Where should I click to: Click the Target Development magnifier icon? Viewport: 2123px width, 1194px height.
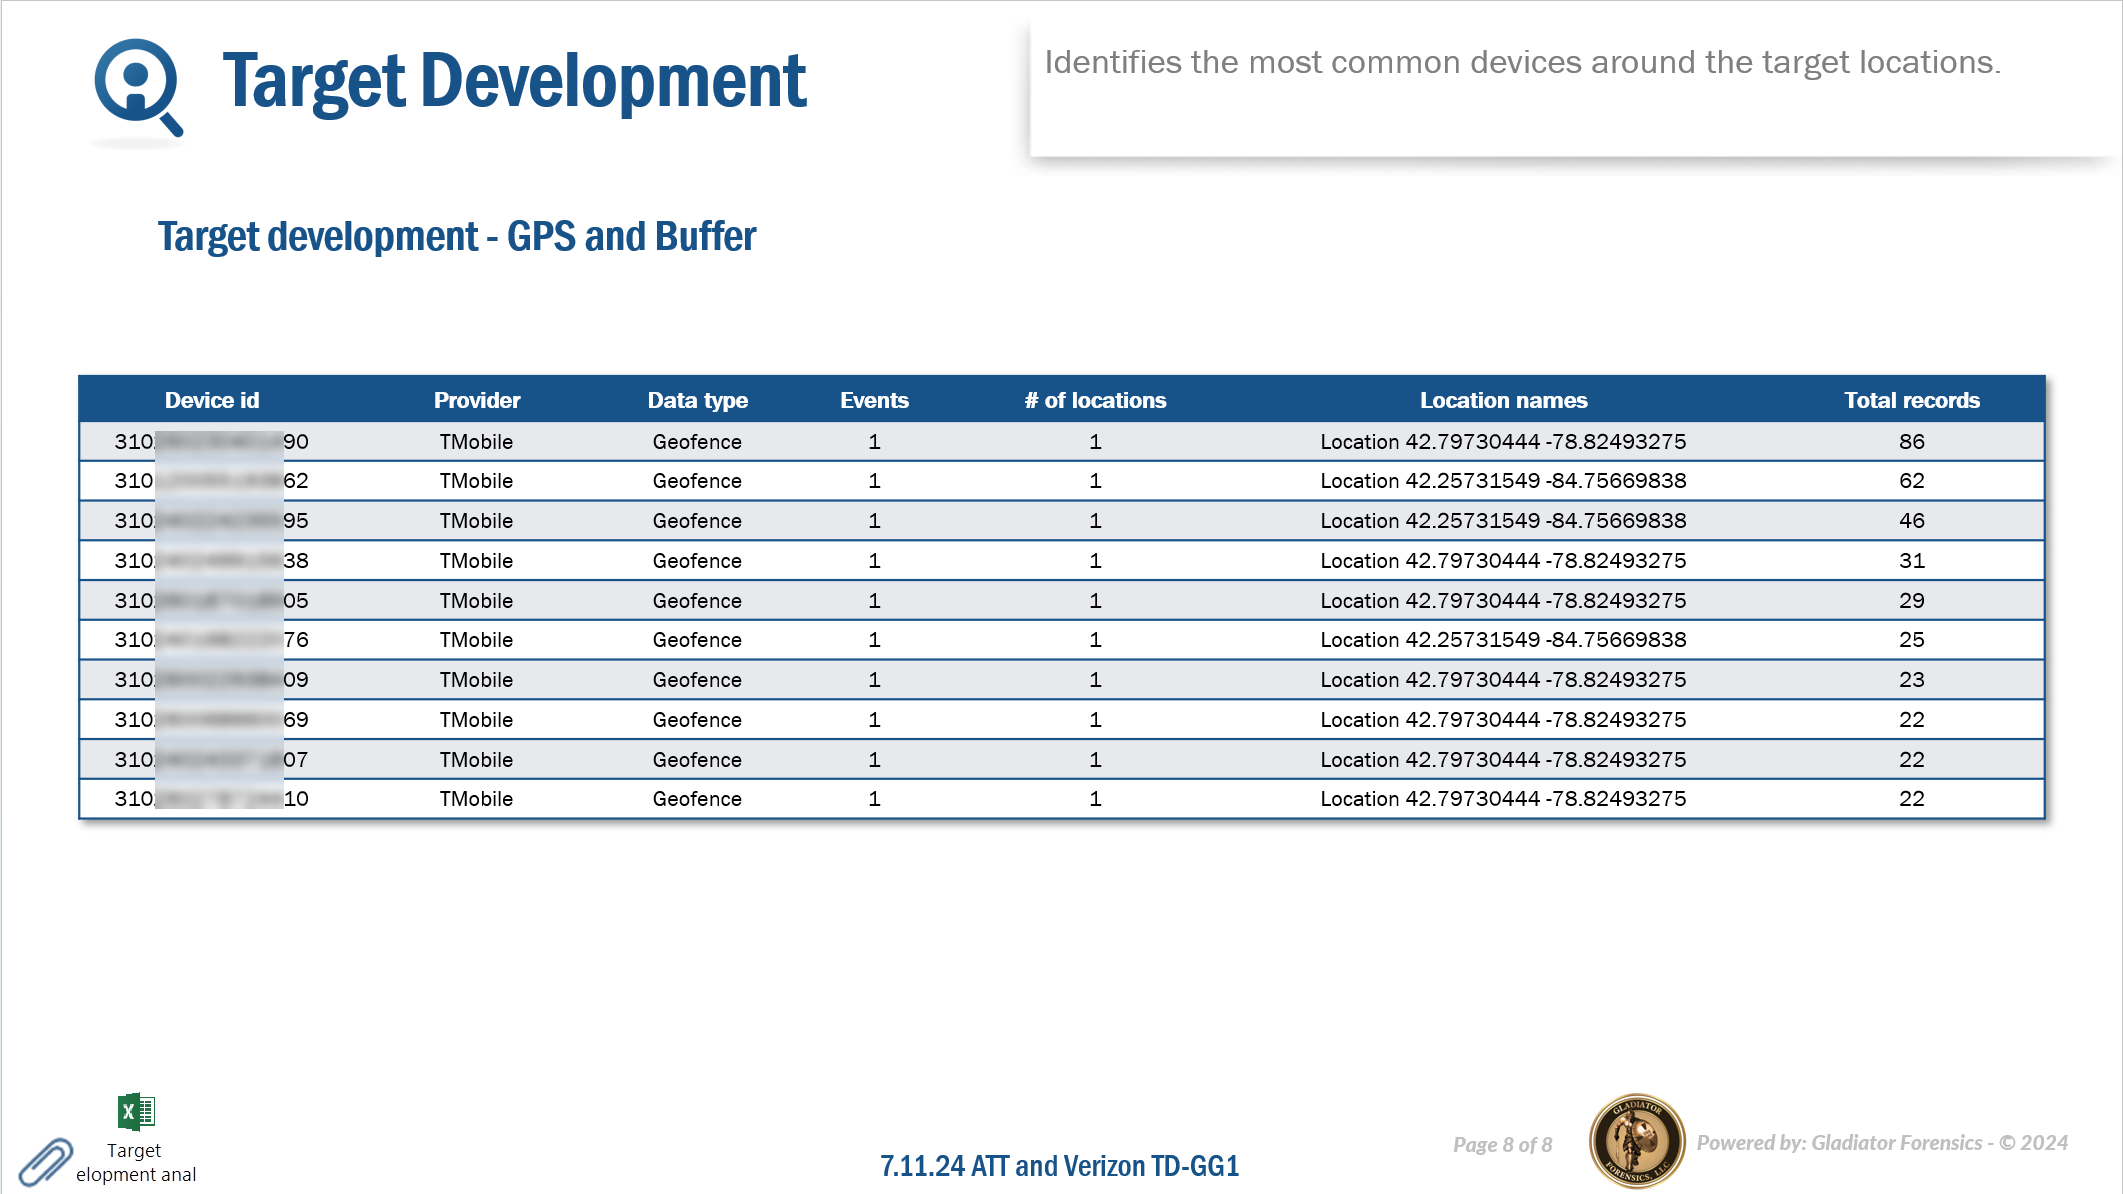pos(138,86)
